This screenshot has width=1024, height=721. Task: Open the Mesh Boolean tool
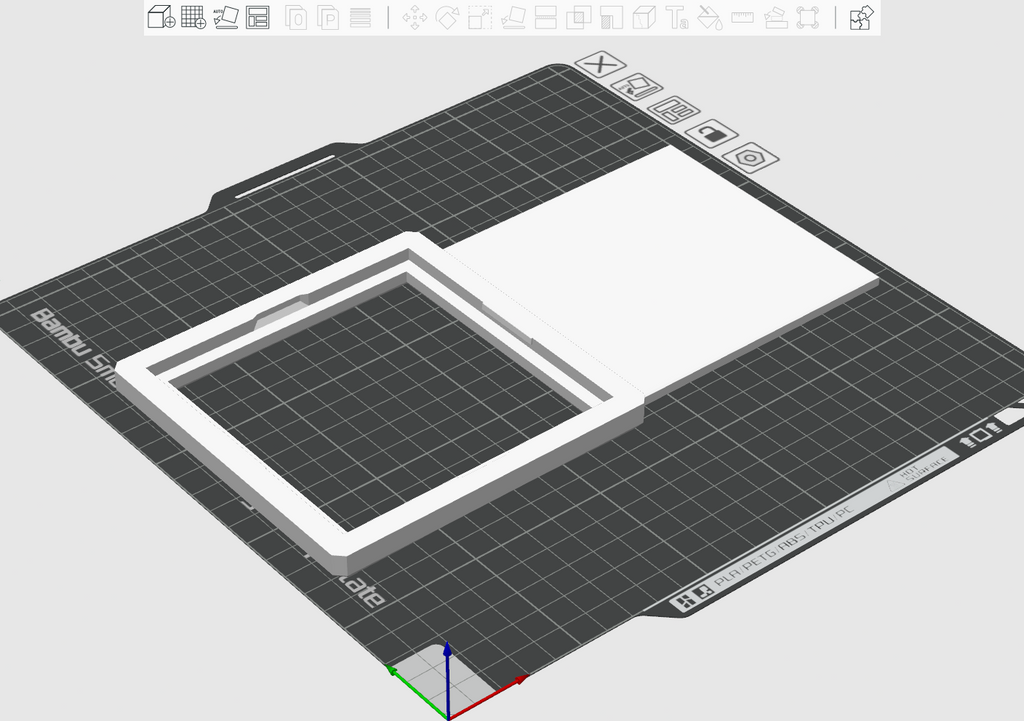pyautogui.click(x=579, y=18)
